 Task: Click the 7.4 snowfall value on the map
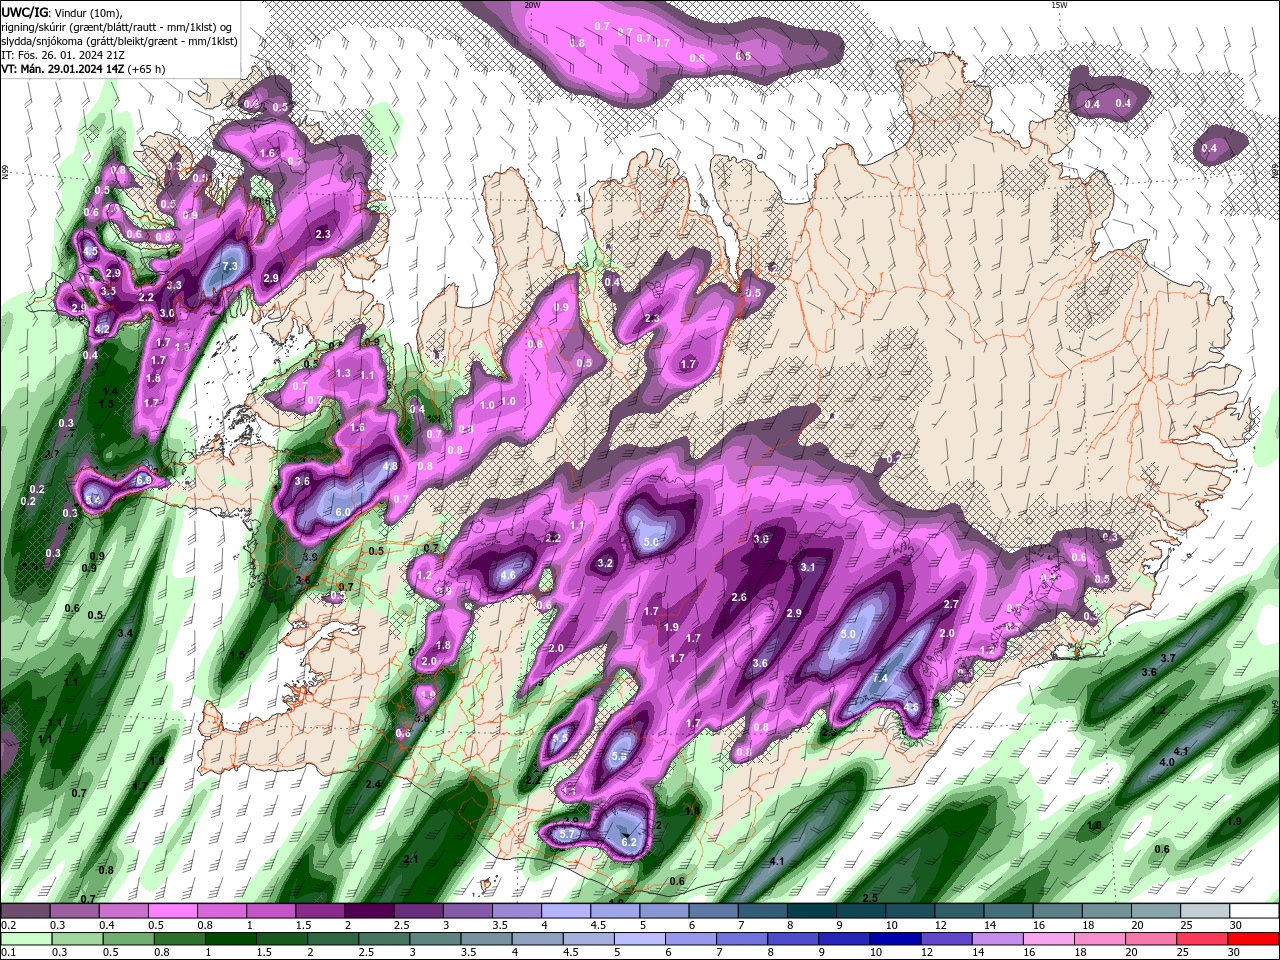tap(880, 678)
